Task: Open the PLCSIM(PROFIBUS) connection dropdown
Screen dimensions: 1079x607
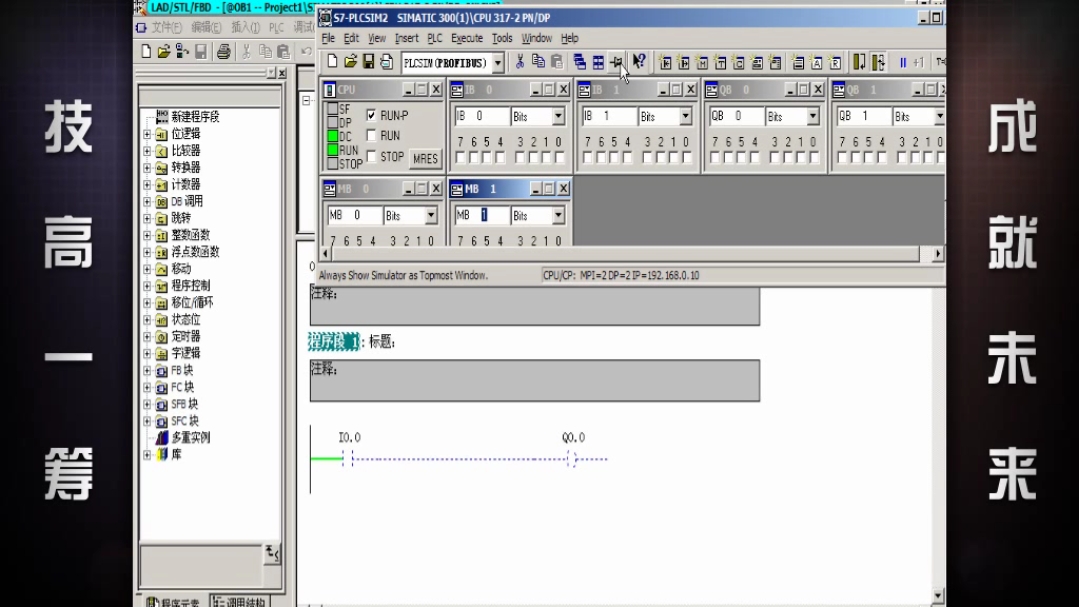Action: coord(498,63)
